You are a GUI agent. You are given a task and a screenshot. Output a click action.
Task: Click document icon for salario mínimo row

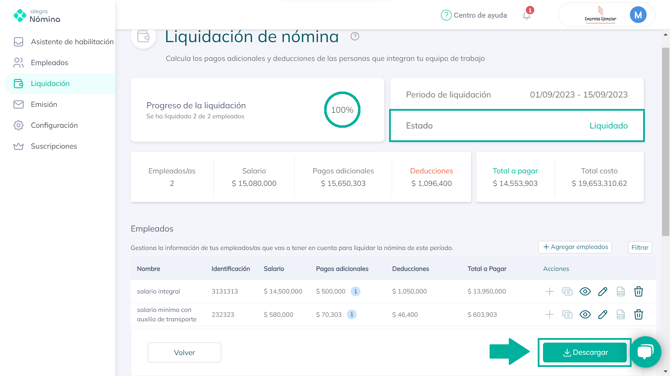(x=621, y=314)
